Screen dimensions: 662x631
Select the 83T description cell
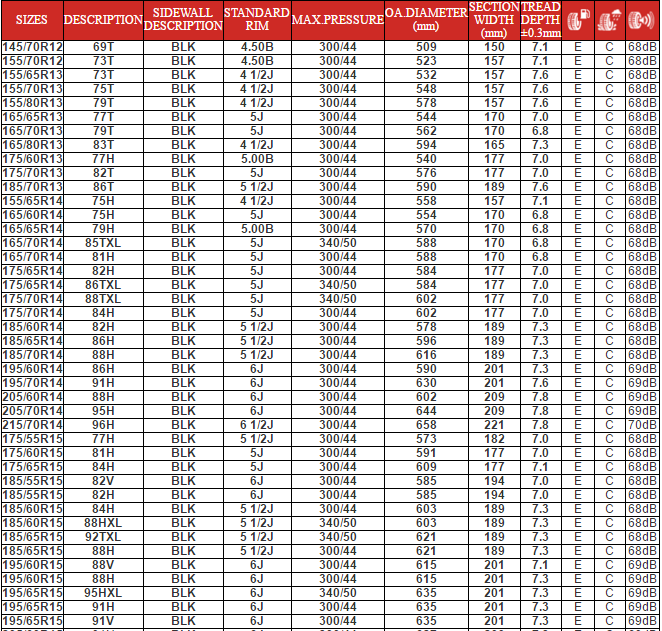(x=103, y=145)
